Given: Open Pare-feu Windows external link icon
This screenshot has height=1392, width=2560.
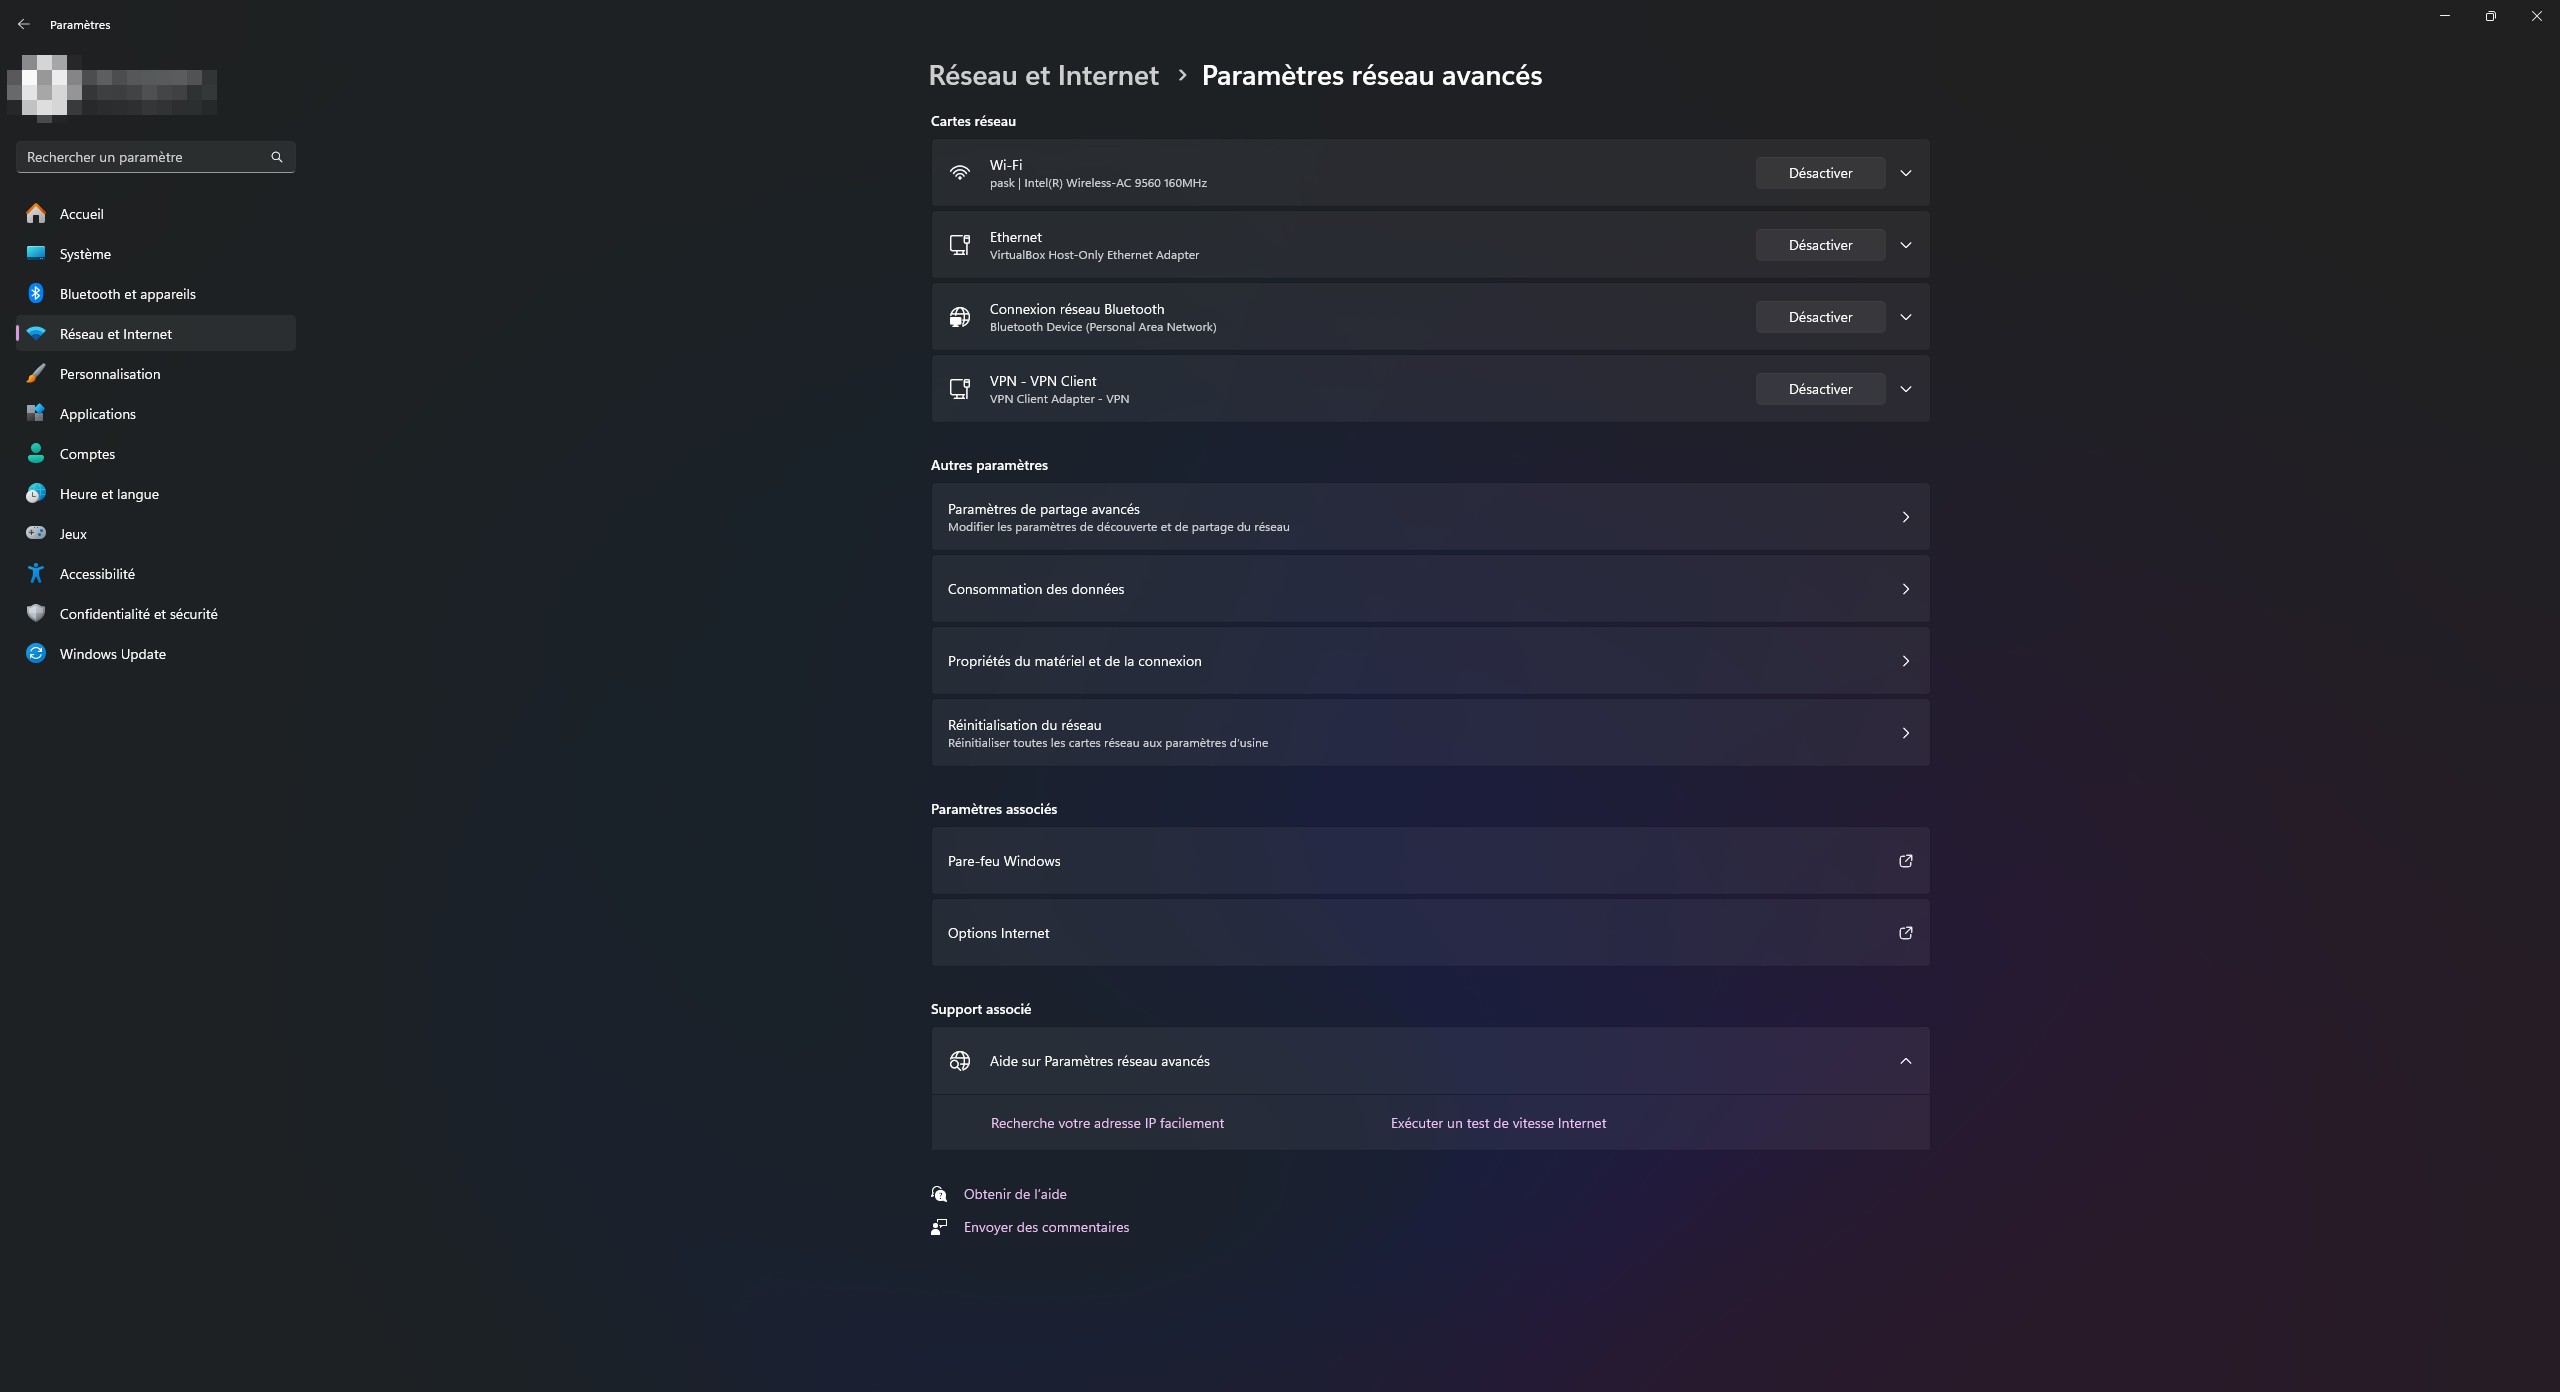Looking at the screenshot, I should pyautogui.click(x=1905, y=861).
